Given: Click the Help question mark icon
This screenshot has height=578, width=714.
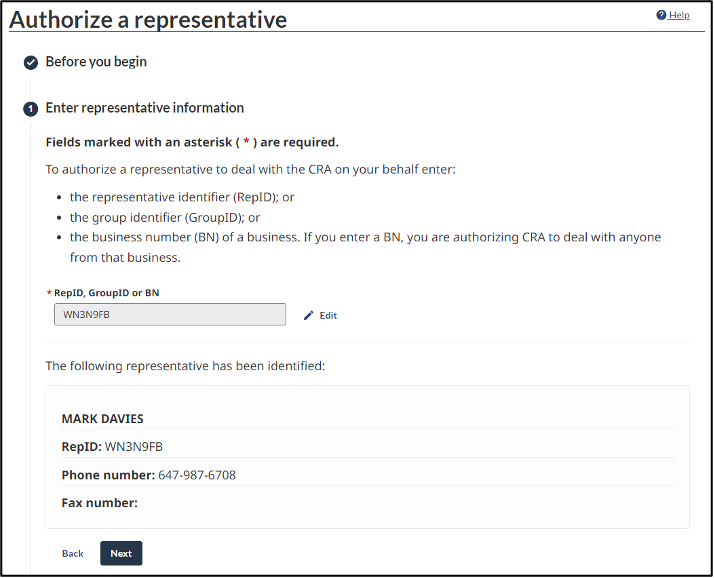Looking at the screenshot, I should [661, 15].
